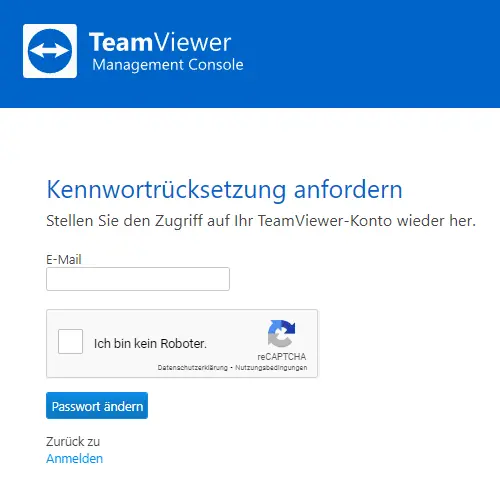Click the word 'Console' in the header
This screenshot has width=500, height=491.
[216, 64]
